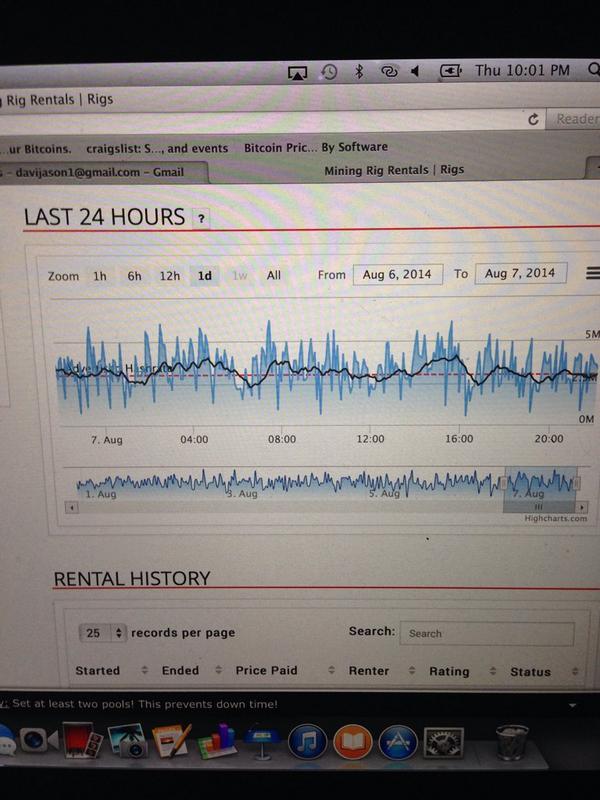Open iBooks from the dock

353,742
